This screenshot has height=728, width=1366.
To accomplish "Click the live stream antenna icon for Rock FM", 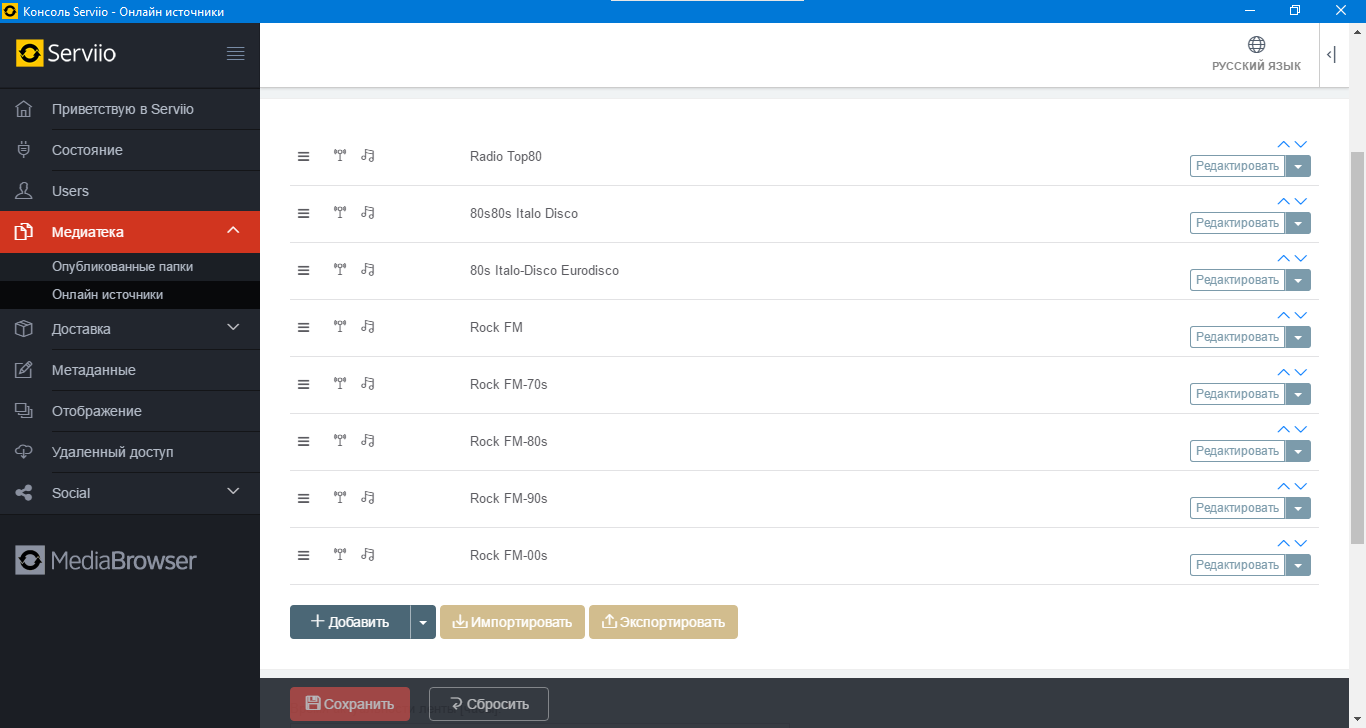I will pyautogui.click(x=340, y=326).
